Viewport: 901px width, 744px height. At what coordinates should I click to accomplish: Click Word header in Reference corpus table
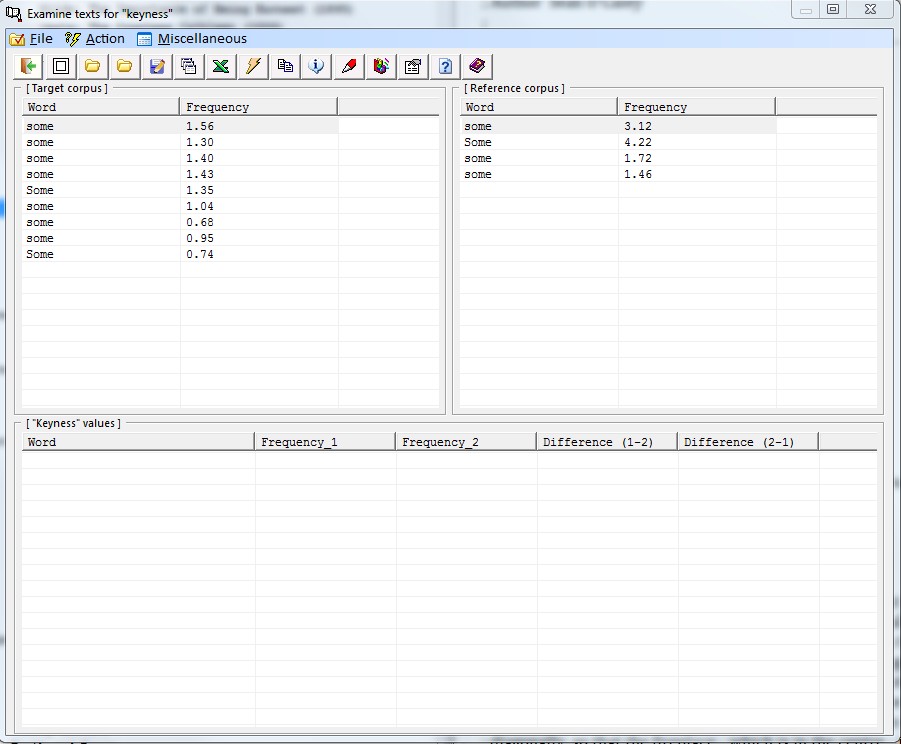538,107
